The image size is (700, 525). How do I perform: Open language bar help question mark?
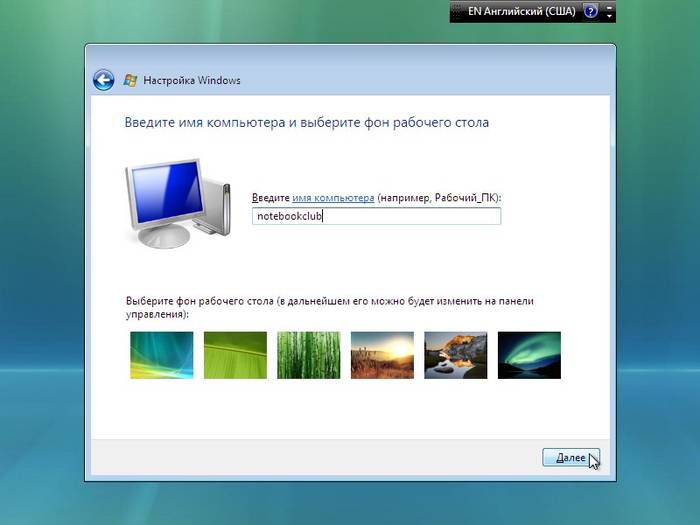(x=592, y=12)
